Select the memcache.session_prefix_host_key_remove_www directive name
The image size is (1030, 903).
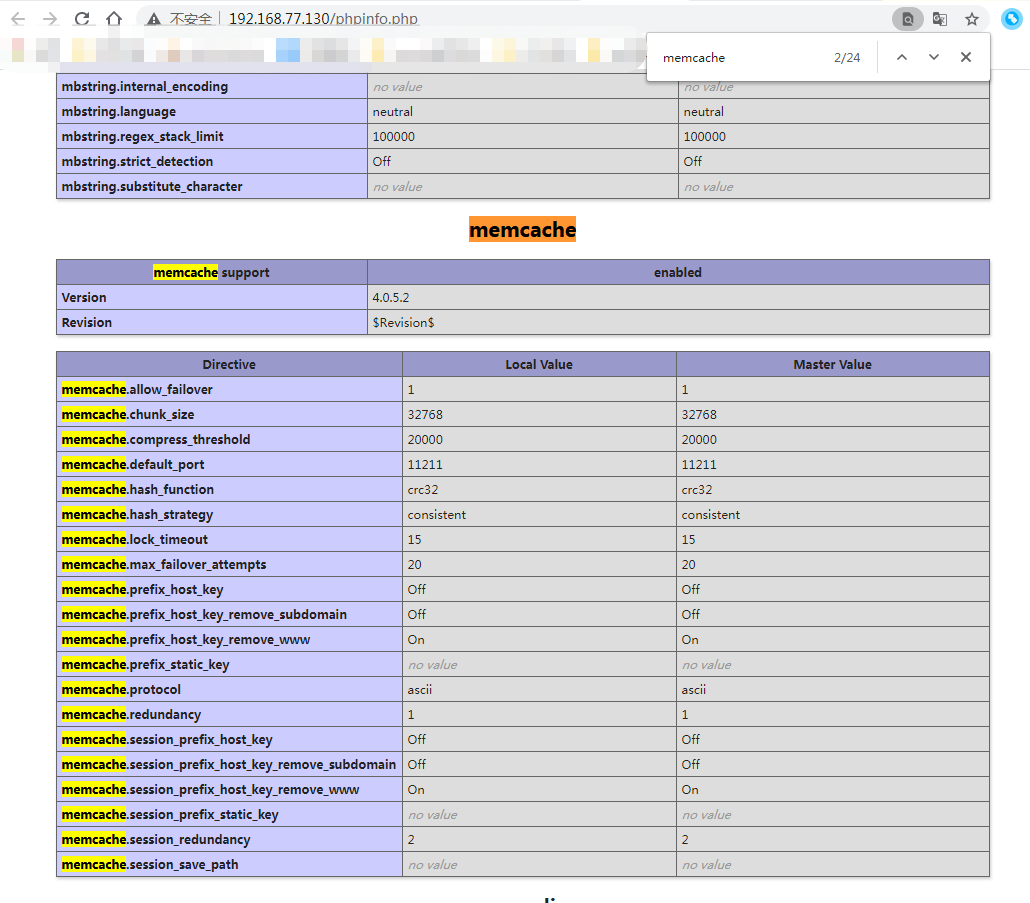(x=210, y=789)
